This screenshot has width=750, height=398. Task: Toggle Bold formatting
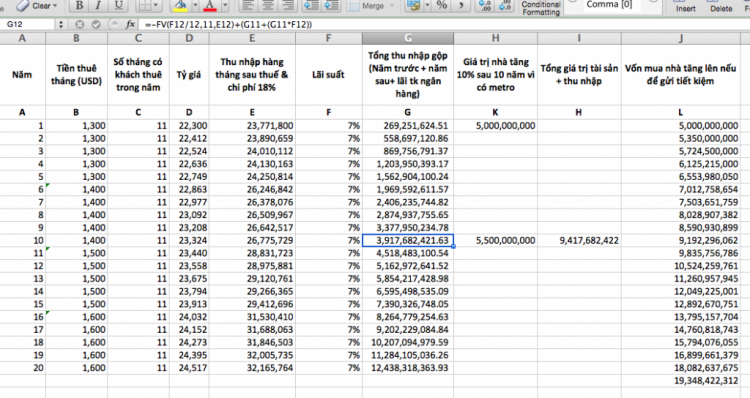tap(79, 5)
